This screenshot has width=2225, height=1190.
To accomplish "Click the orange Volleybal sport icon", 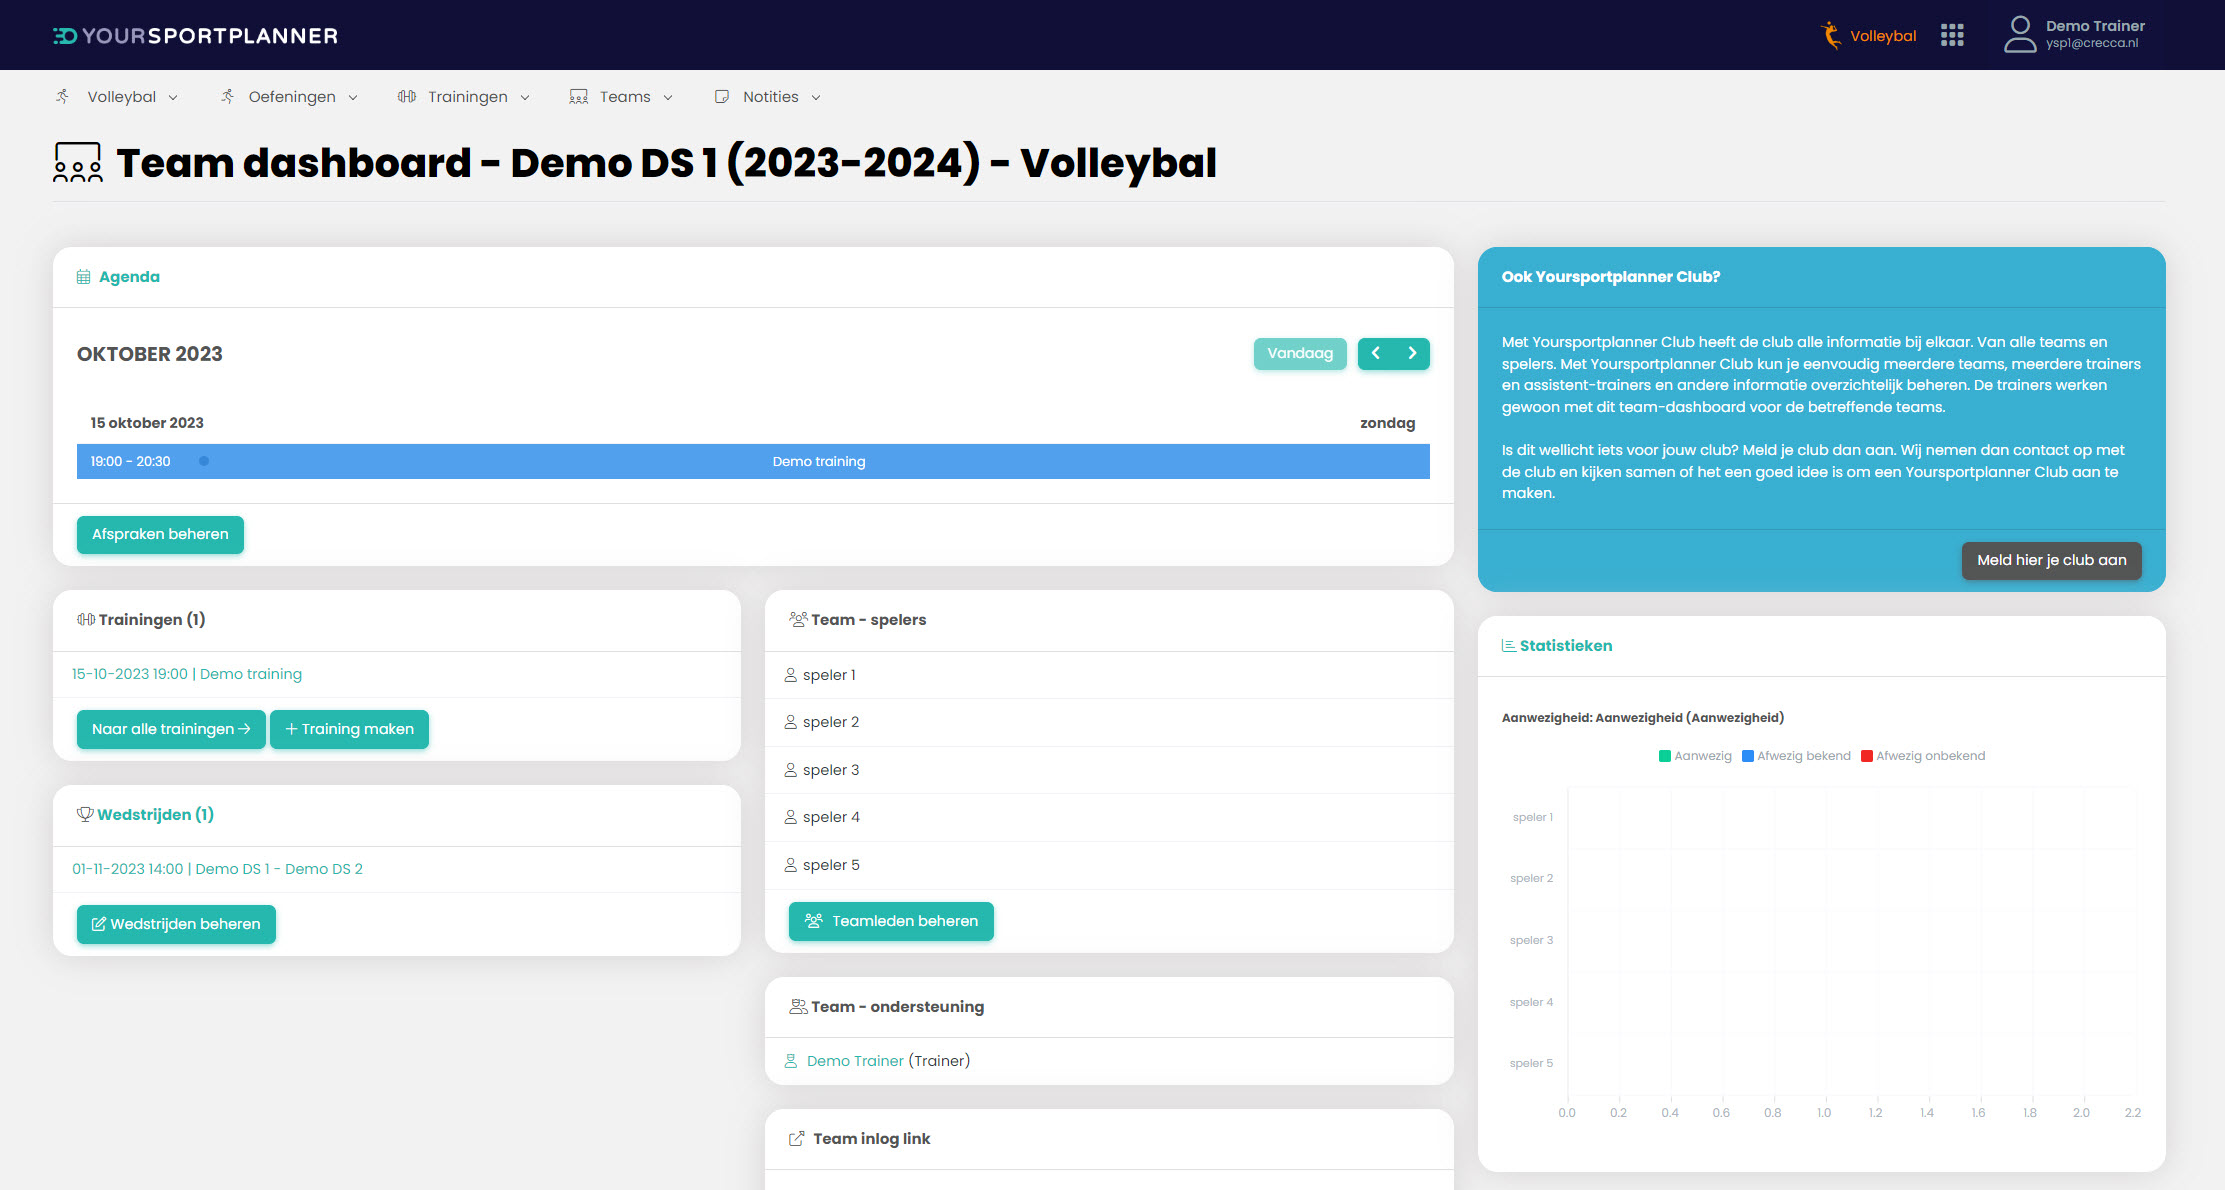I will [1831, 36].
